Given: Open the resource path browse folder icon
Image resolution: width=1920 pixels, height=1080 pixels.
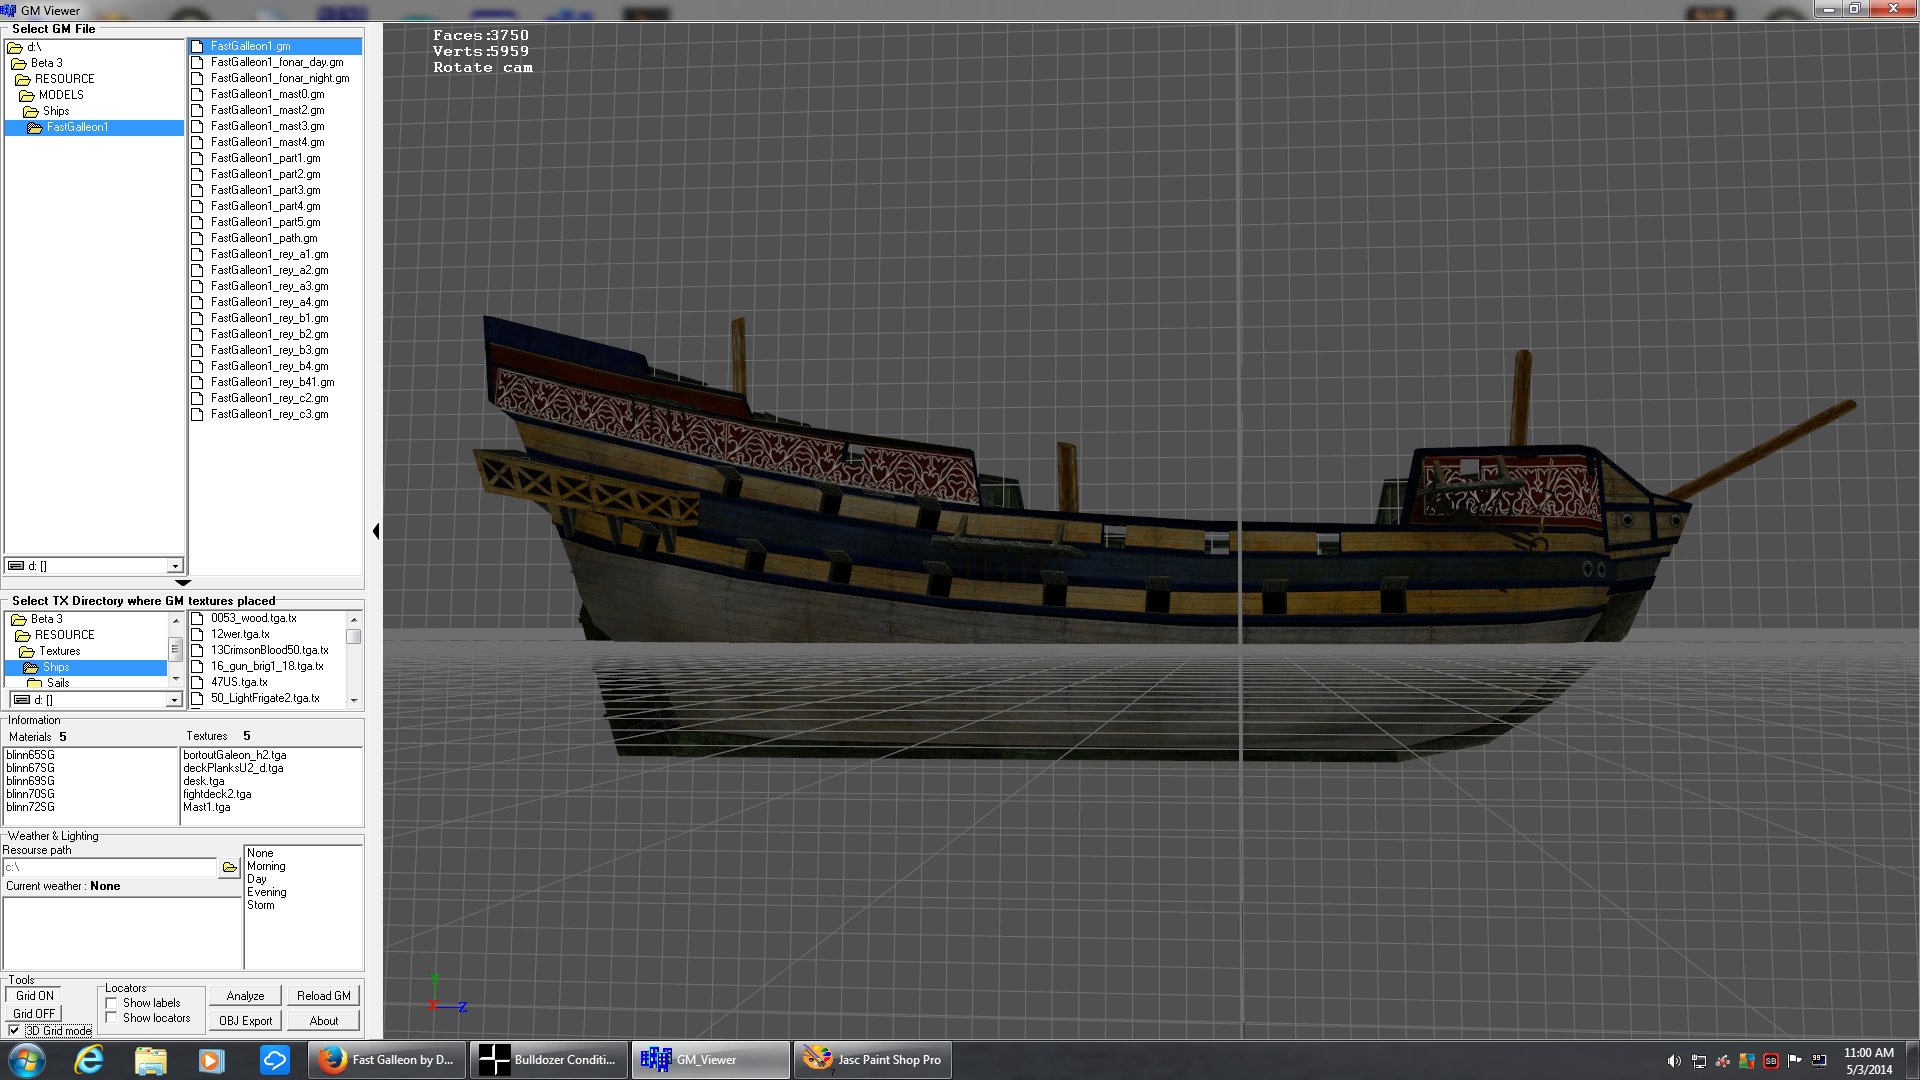Looking at the screenshot, I should (230, 867).
